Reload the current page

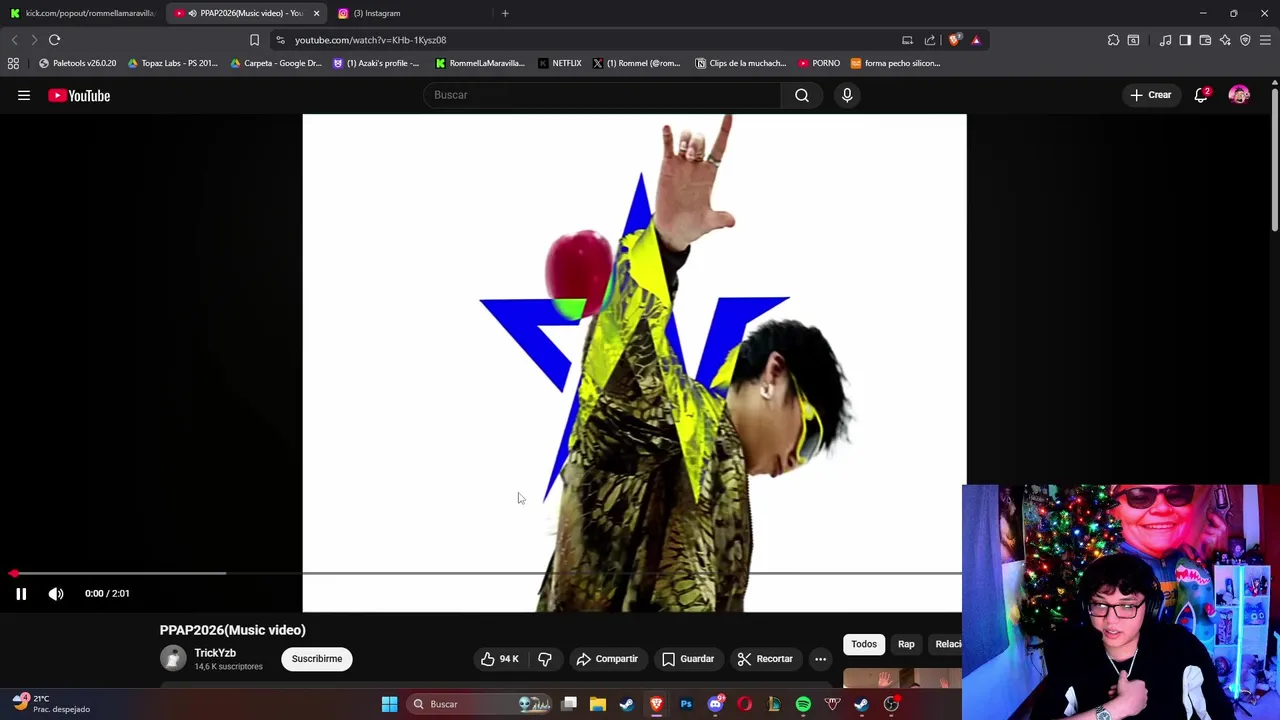(54, 40)
